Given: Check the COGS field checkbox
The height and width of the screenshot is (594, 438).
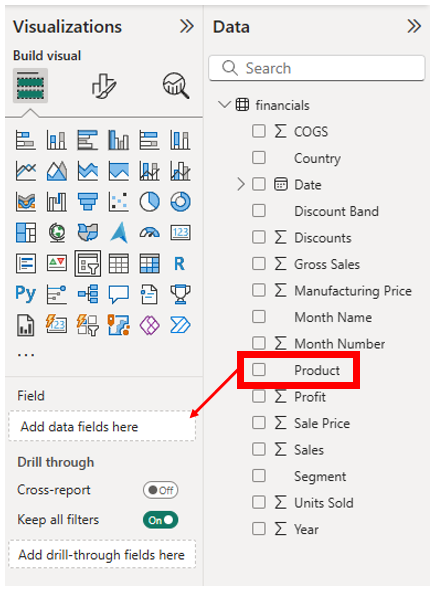Looking at the screenshot, I should tap(259, 131).
